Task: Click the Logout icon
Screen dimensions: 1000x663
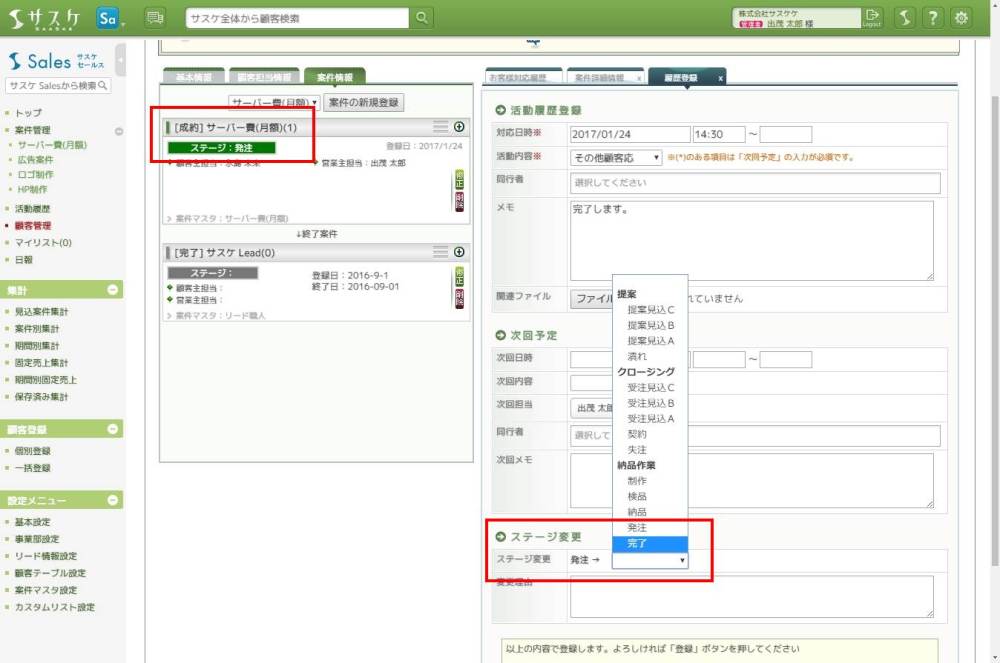Action: point(873,18)
